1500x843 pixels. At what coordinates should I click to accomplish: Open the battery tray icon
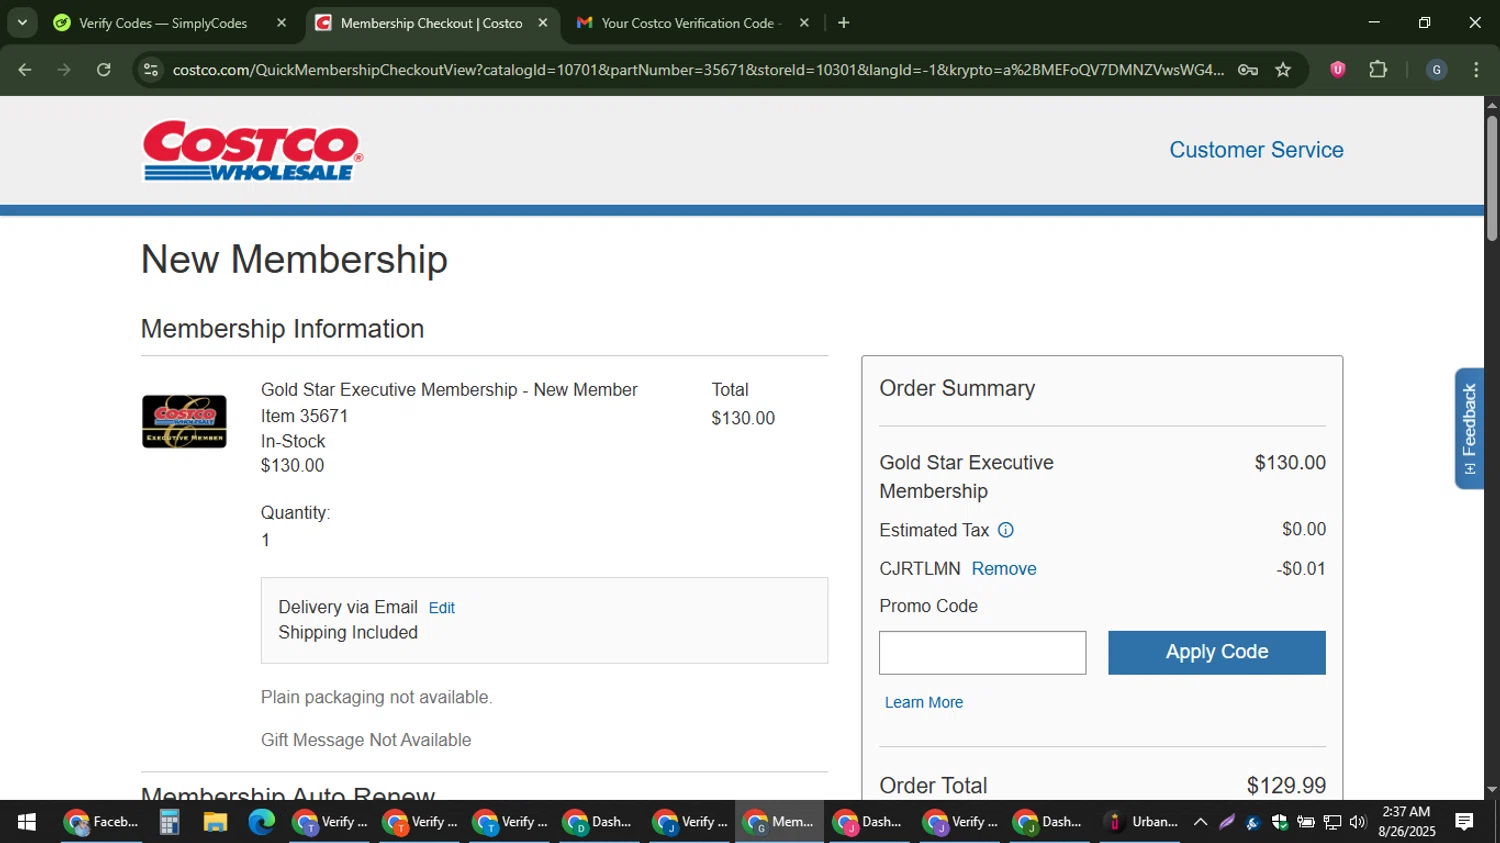pos(1306,822)
